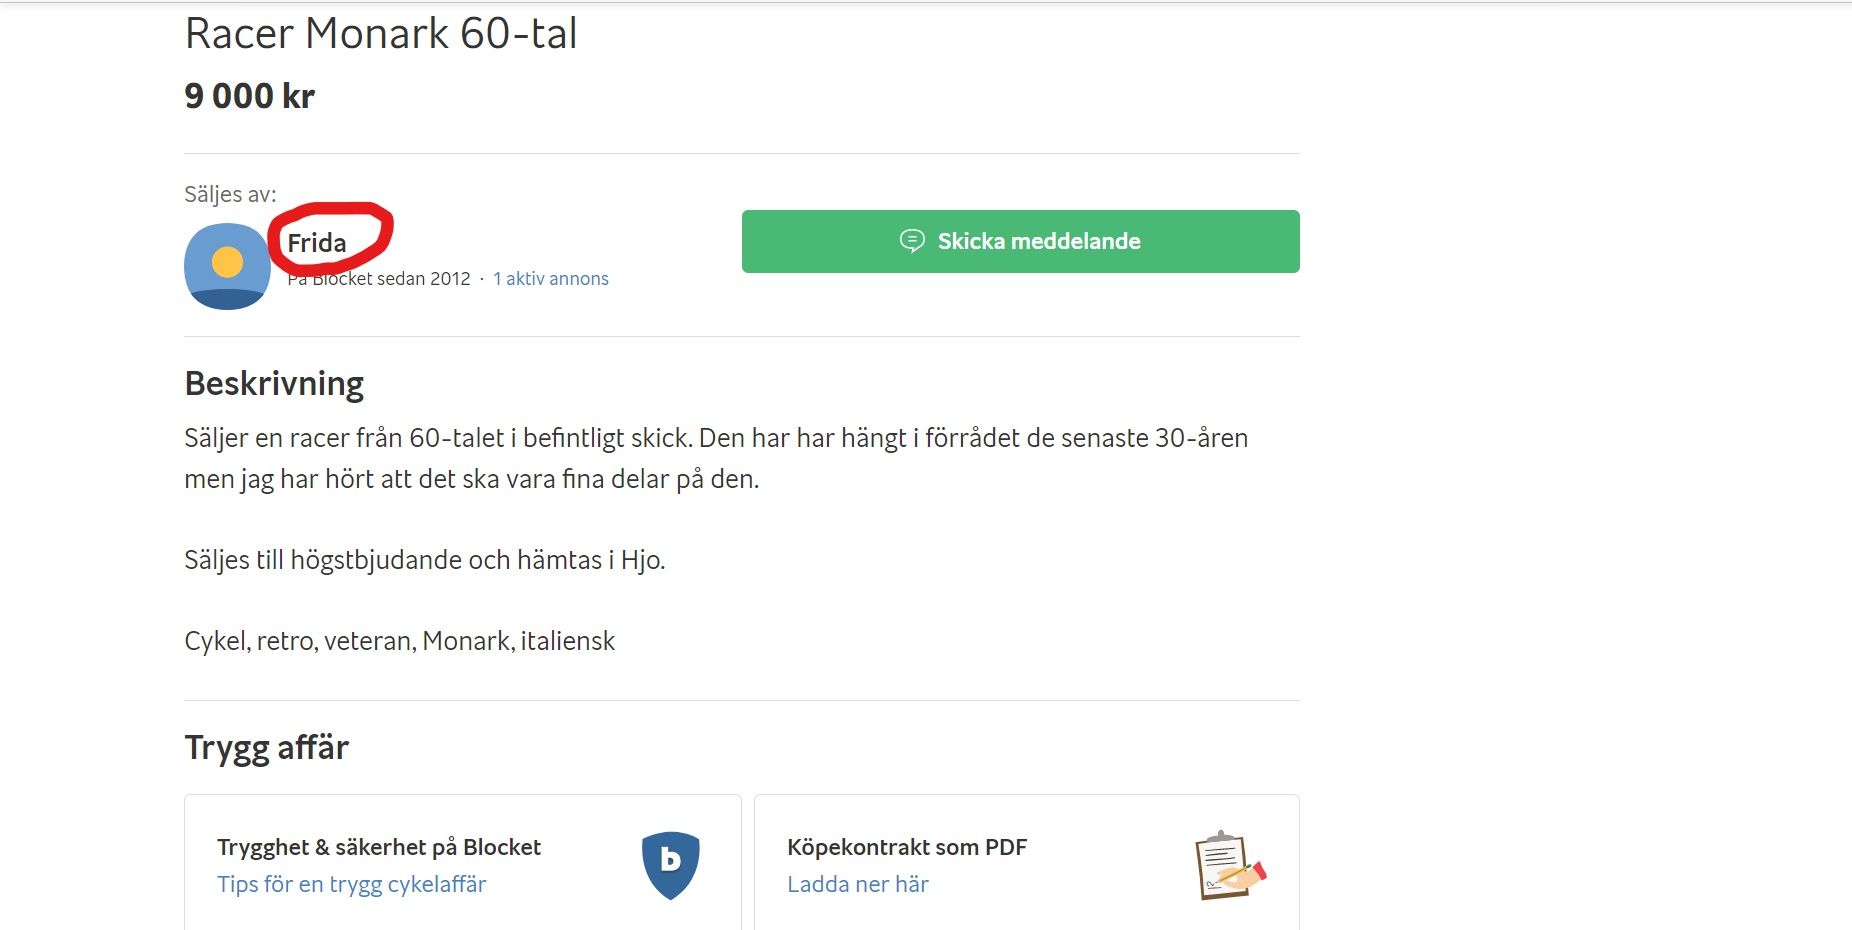The height and width of the screenshot is (930, 1852).
Task: Click the 'Beskrivning' heading
Action: coord(274,383)
